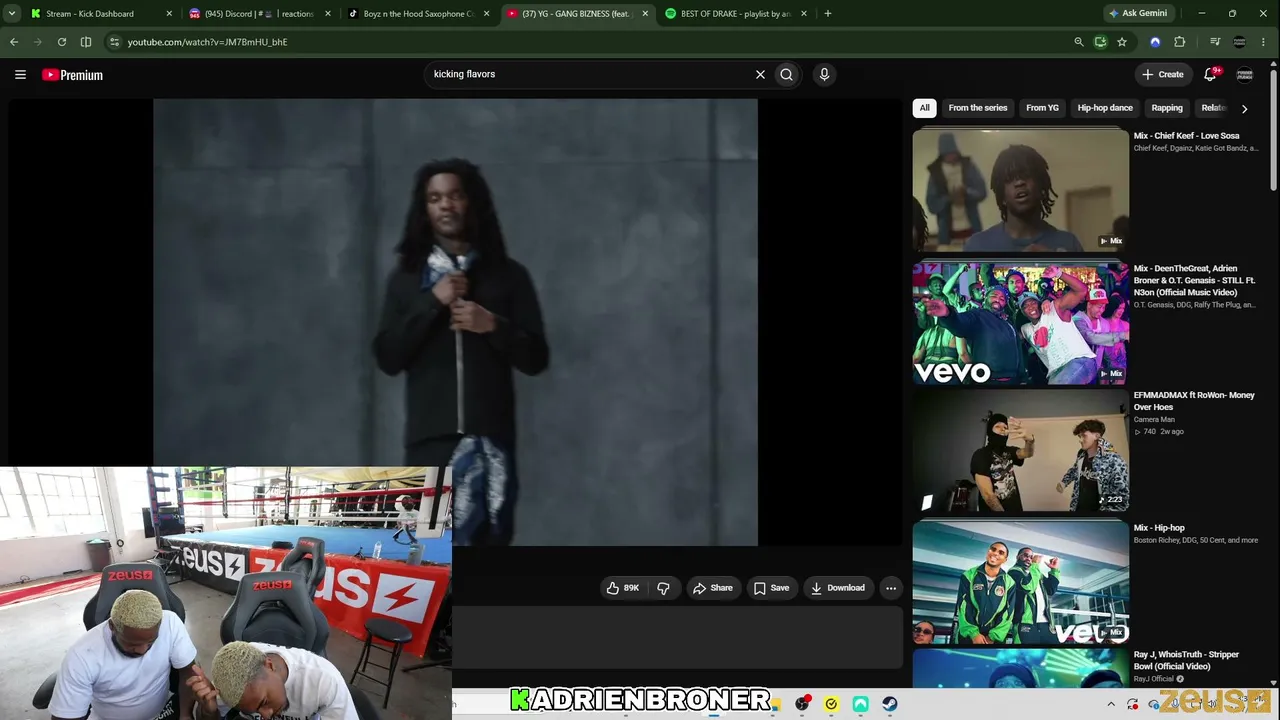The height and width of the screenshot is (720, 1280).
Task: Open the Money Over Hoes video thumbnail
Action: click(1020, 450)
